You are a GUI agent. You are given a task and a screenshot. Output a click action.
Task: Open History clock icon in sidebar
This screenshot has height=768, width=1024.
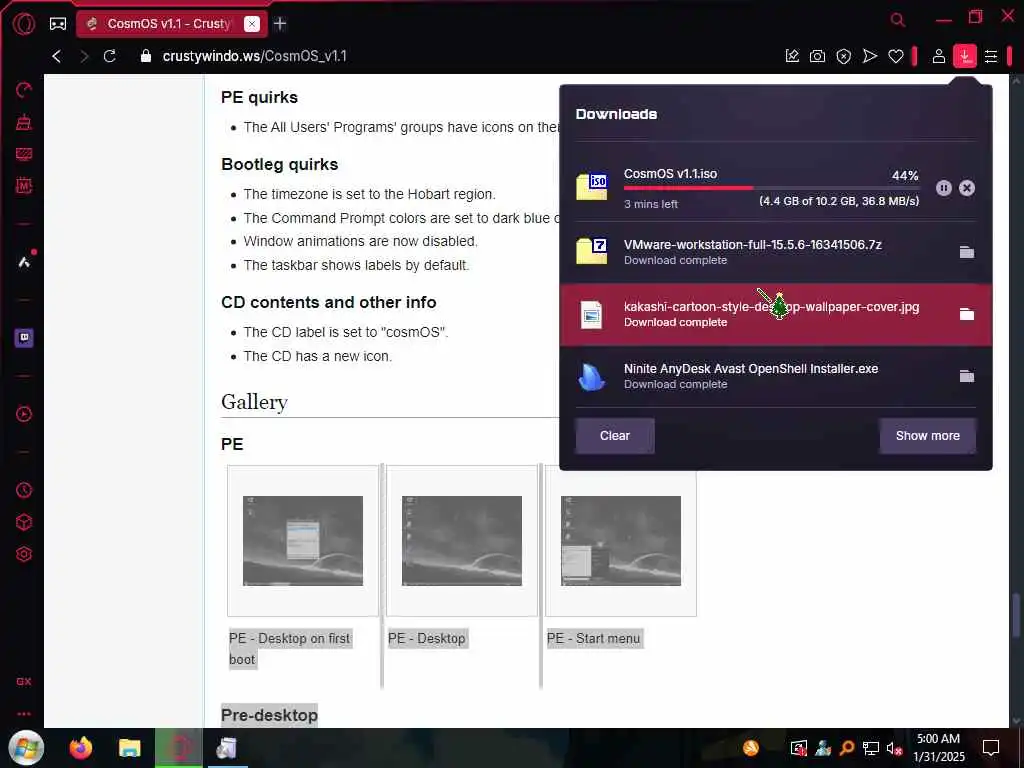click(x=24, y=490)
